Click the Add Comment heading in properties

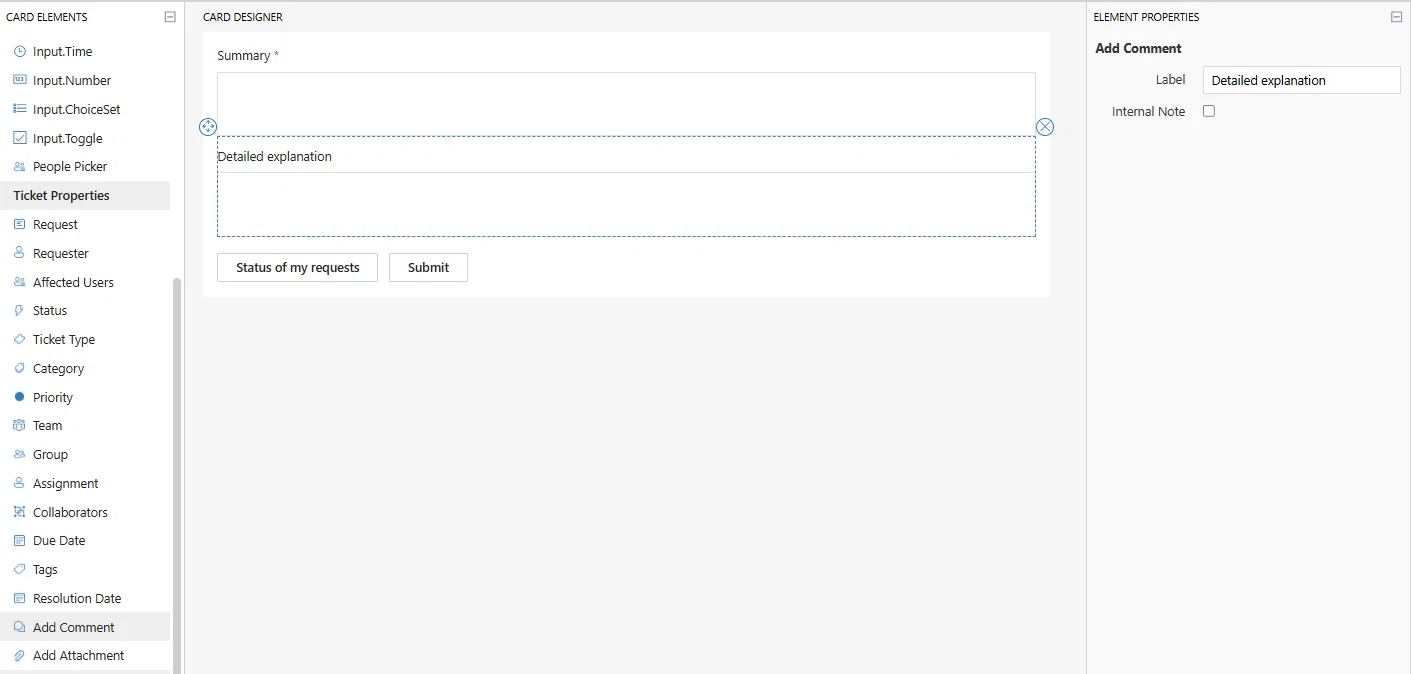1138,48
